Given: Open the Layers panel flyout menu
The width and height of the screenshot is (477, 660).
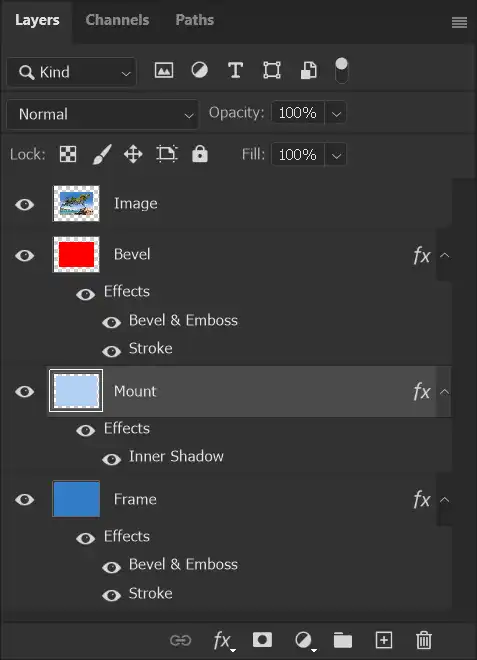Looking at the screenshot, I should 459,22.
